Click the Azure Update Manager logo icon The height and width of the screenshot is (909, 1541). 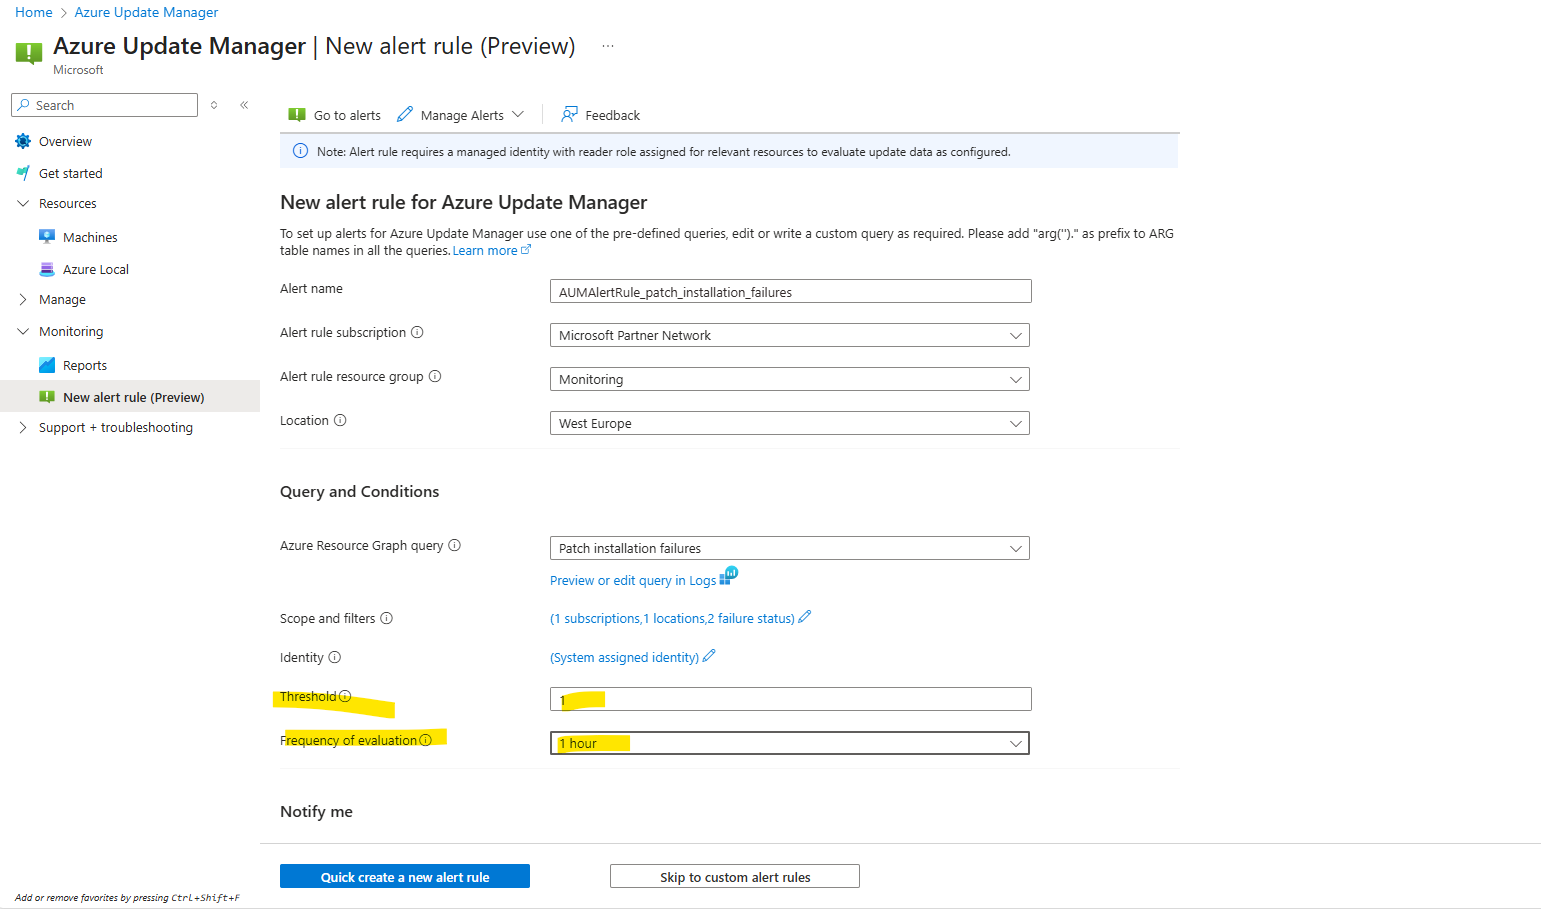(29, 53)
